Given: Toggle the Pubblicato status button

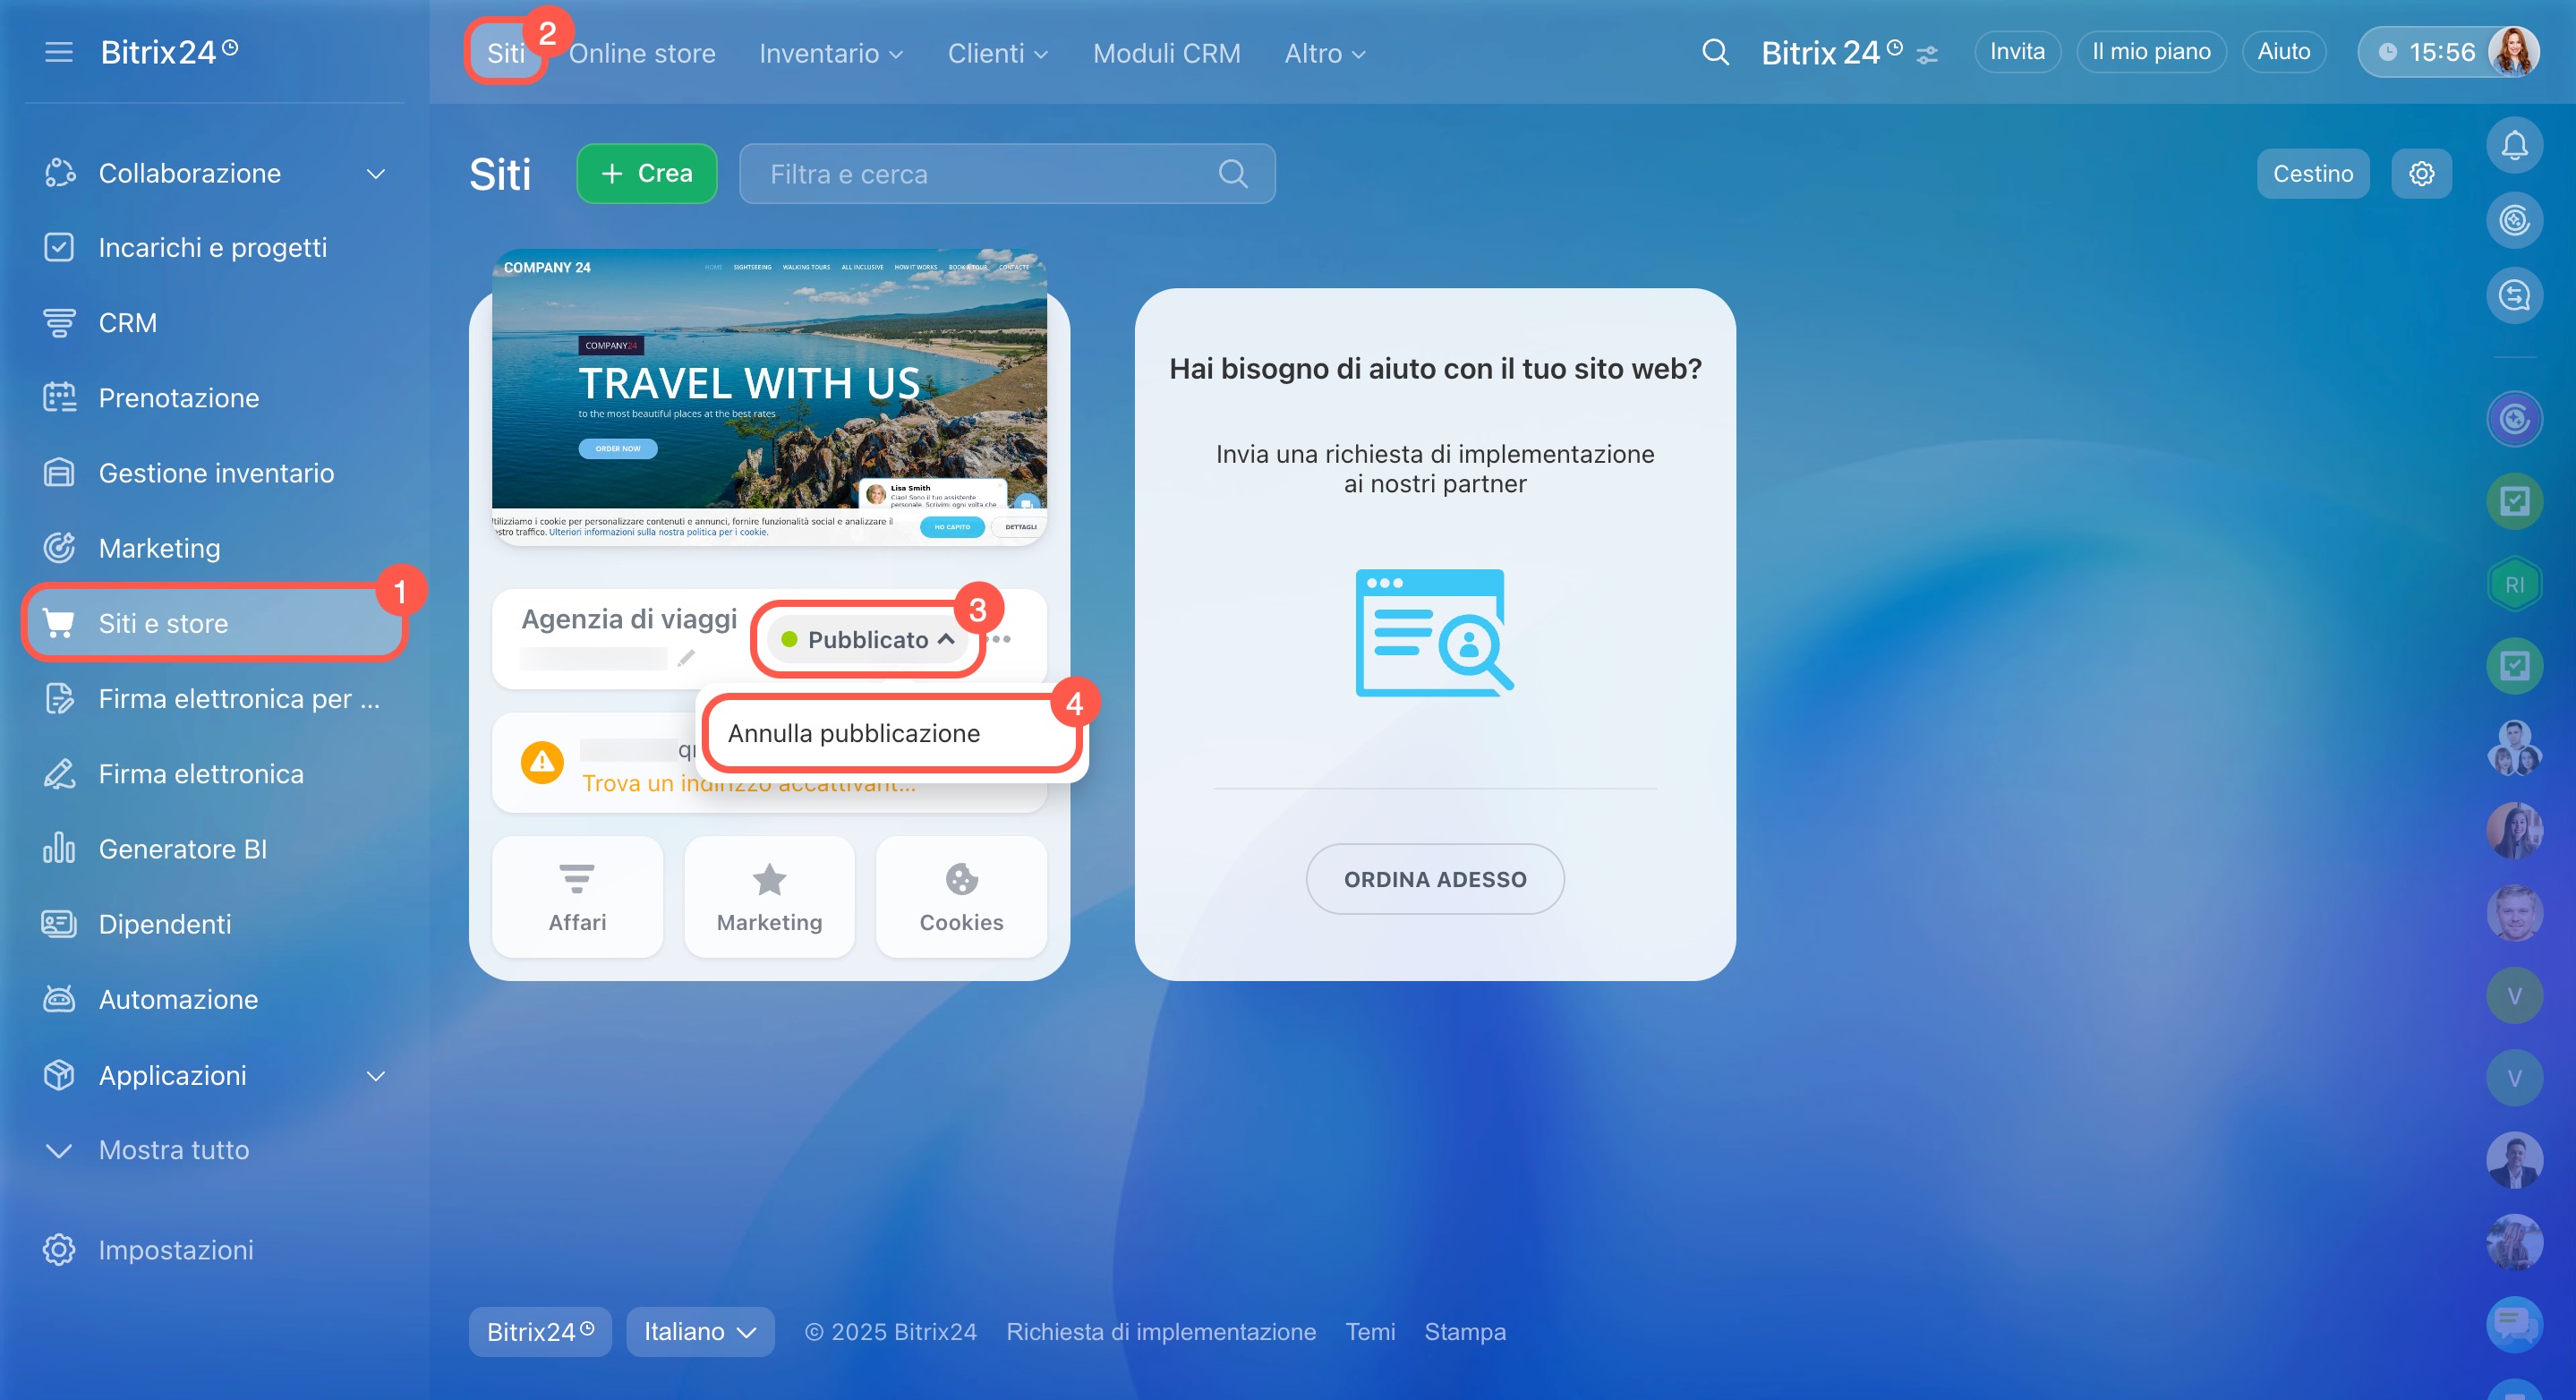Looking at the screenshot, I should (868, 640).
